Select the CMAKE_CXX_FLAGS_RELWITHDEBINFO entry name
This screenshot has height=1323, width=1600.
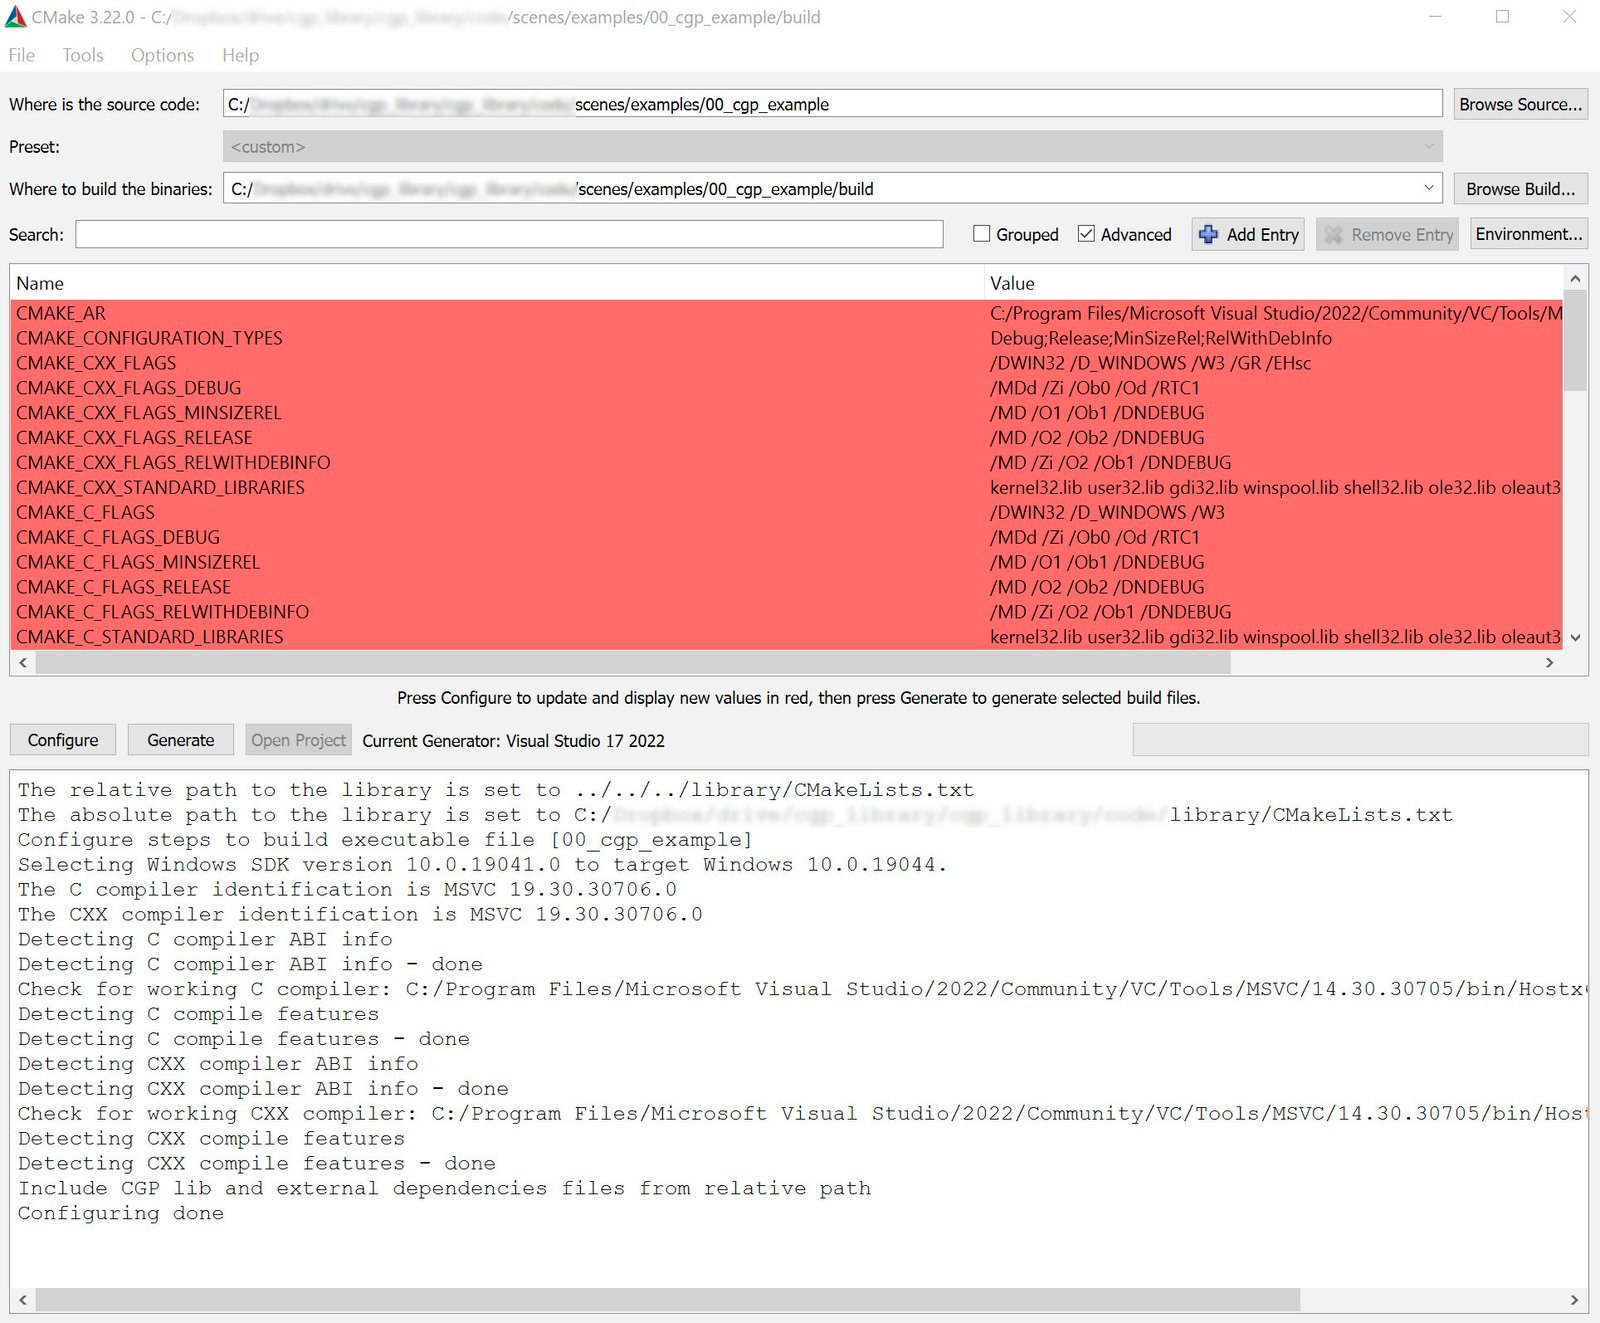coord(173,463)
